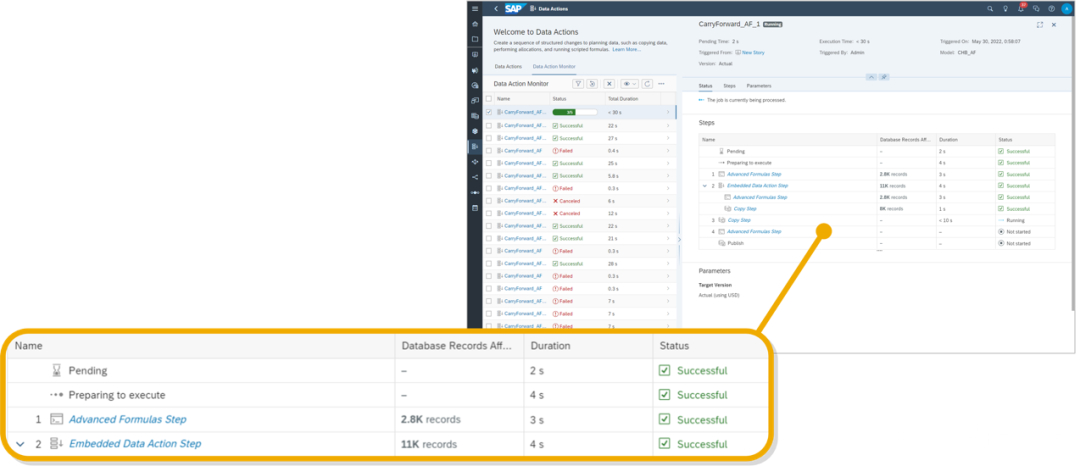Collapse the detail header with up chevron

tap(871, 77)
